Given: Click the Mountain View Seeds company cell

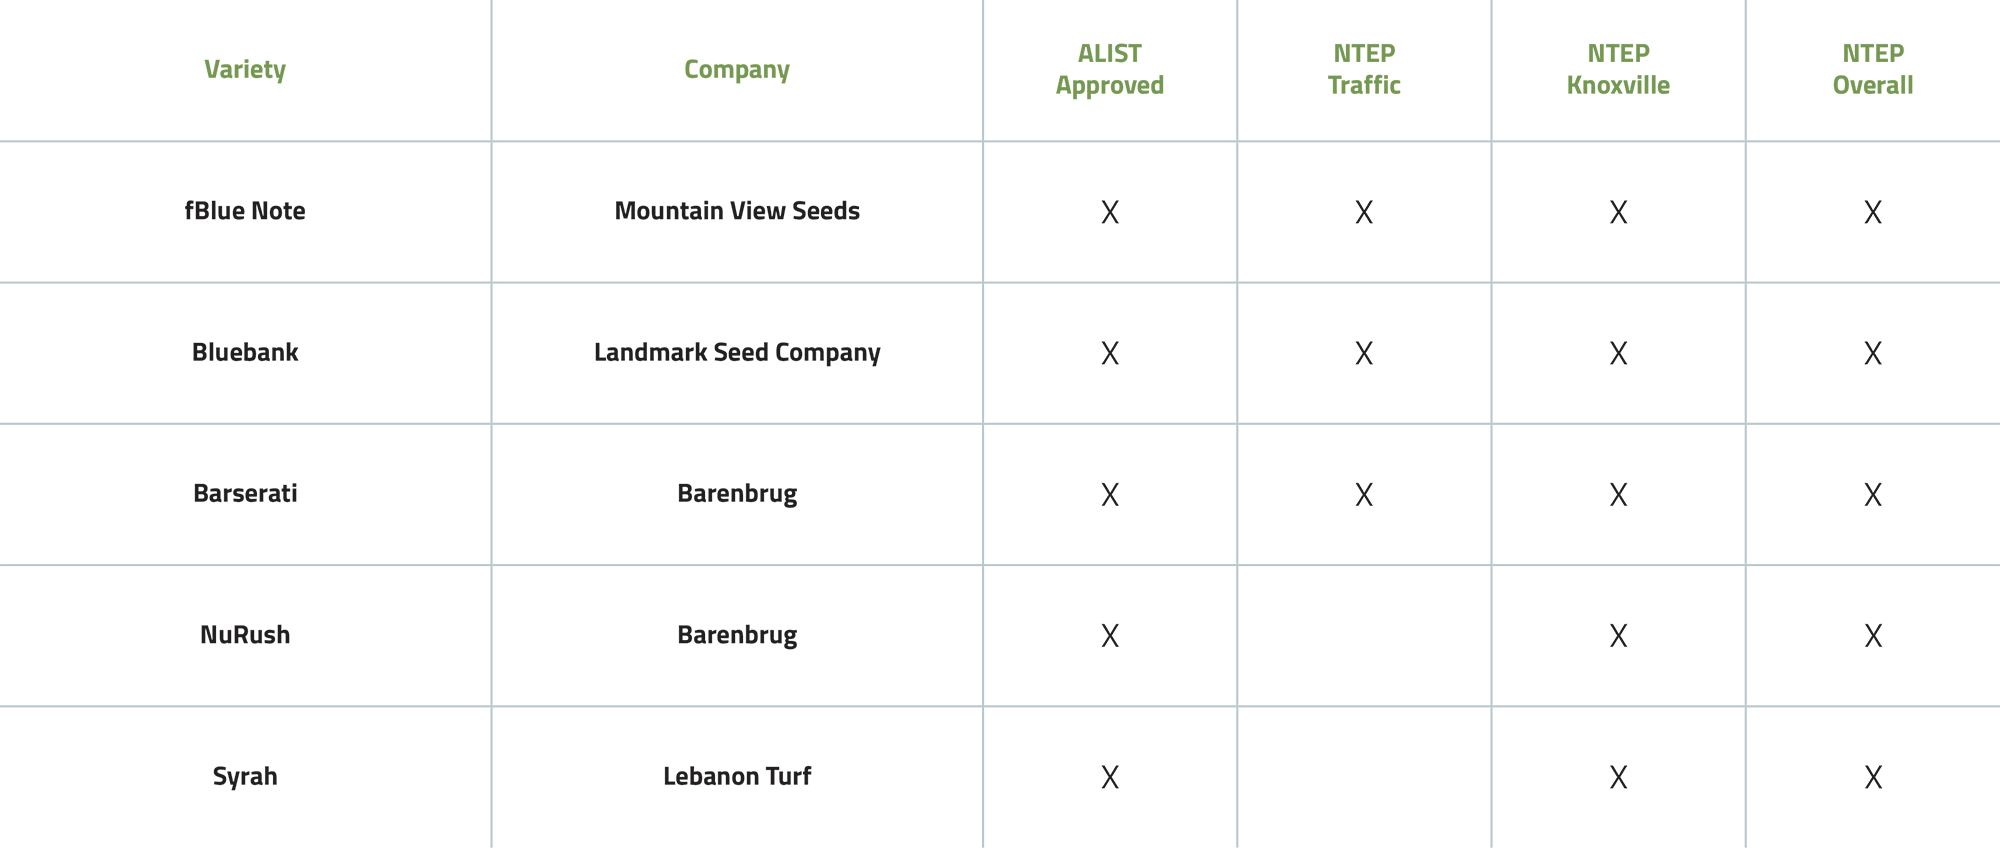Looking at the screenshot, I should click(x=737, y=211).
